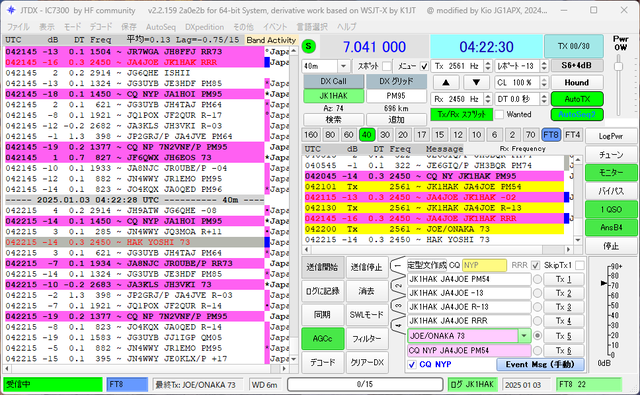This screenshot has height=395, width=640.
Task: Select the 60m band button
Action: coord(348,135)
